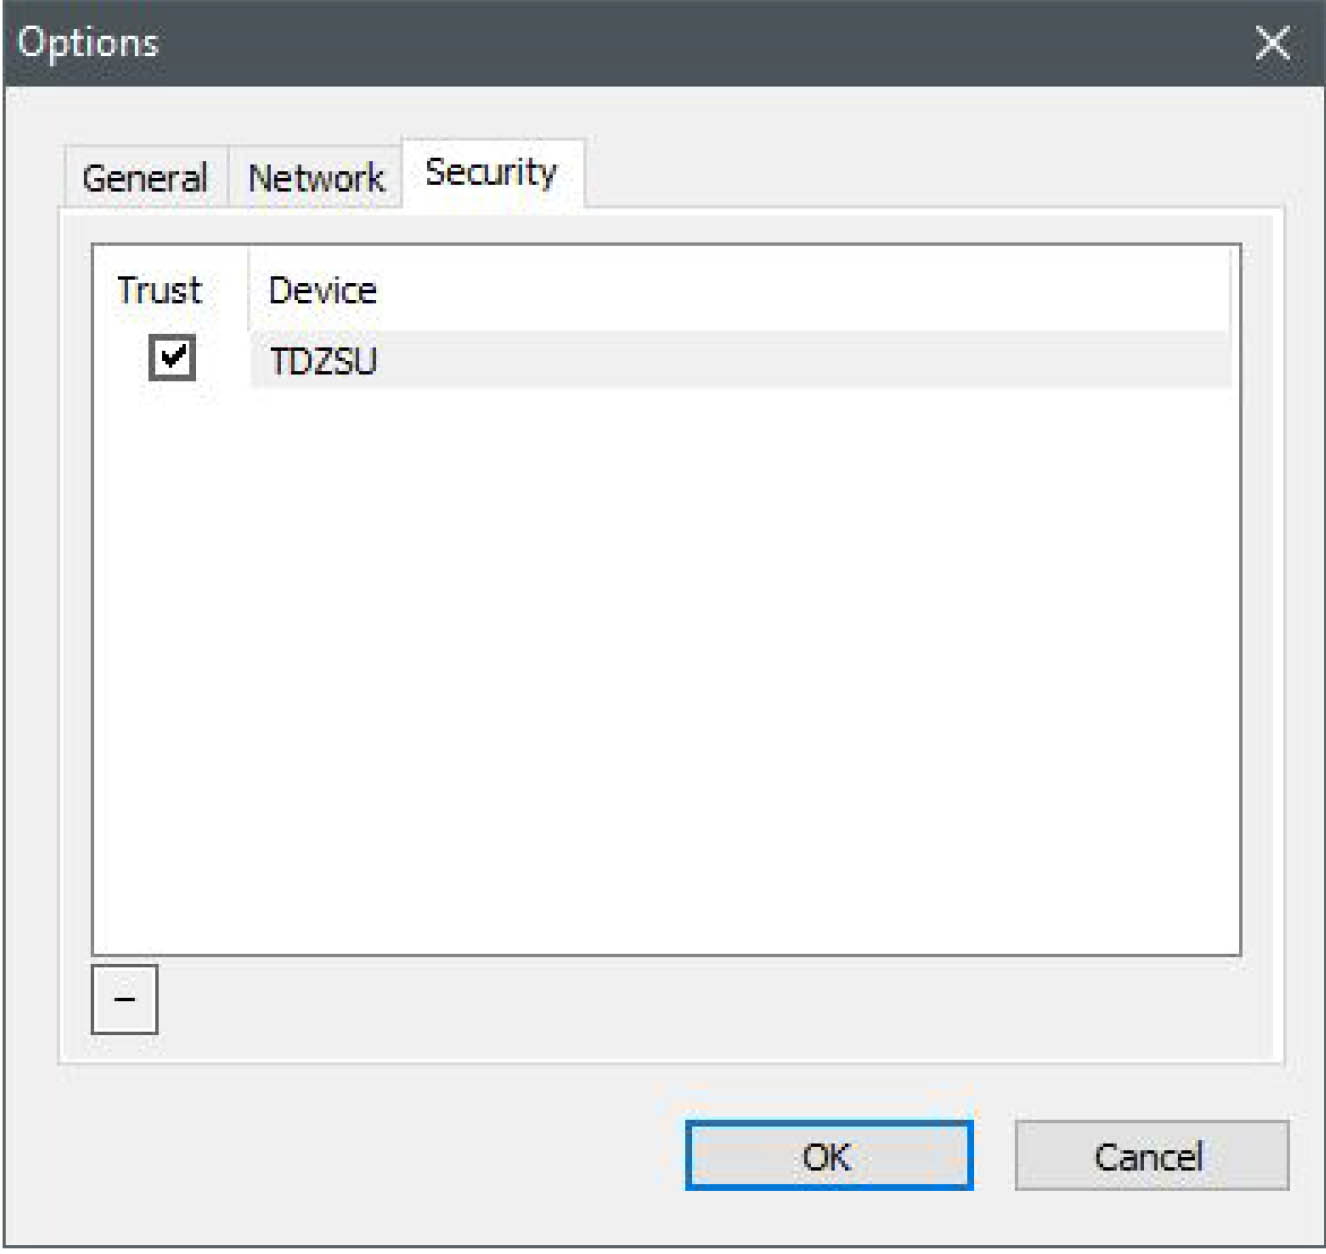Discard changes by clicking Cancel
Image resolution: width=1326 pixels, height=1254 pixels.
point(1150,1156)
